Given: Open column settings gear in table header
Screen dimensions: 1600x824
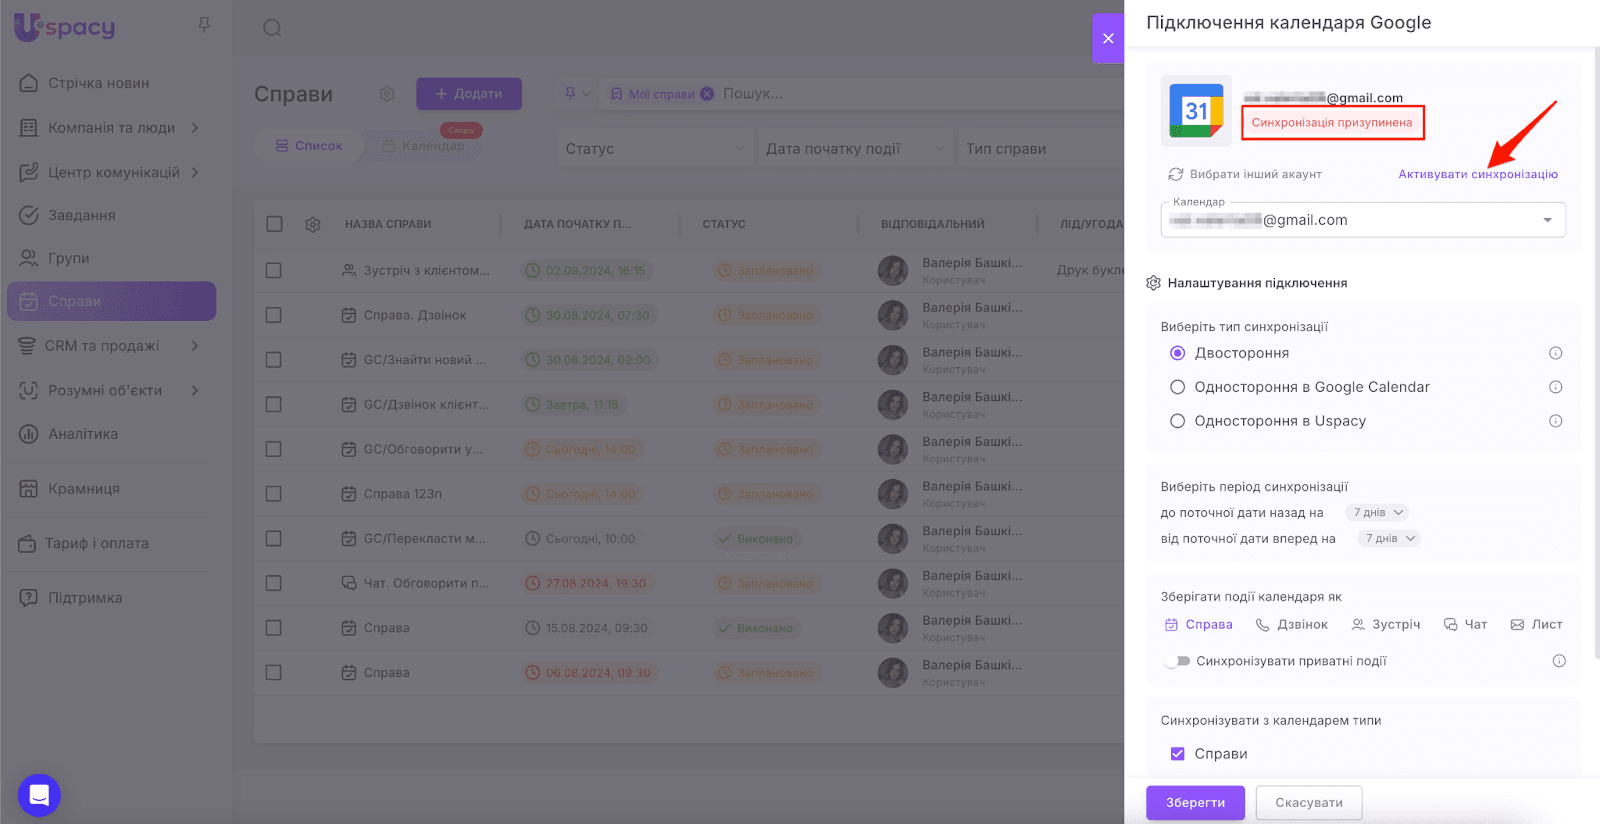Looking at the screenshot, I should 313,224.
